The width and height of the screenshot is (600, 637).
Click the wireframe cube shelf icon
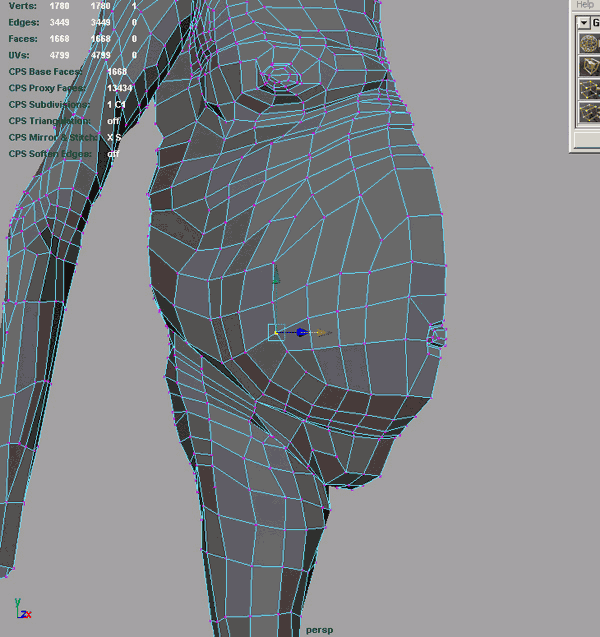(x=589, y=67)
